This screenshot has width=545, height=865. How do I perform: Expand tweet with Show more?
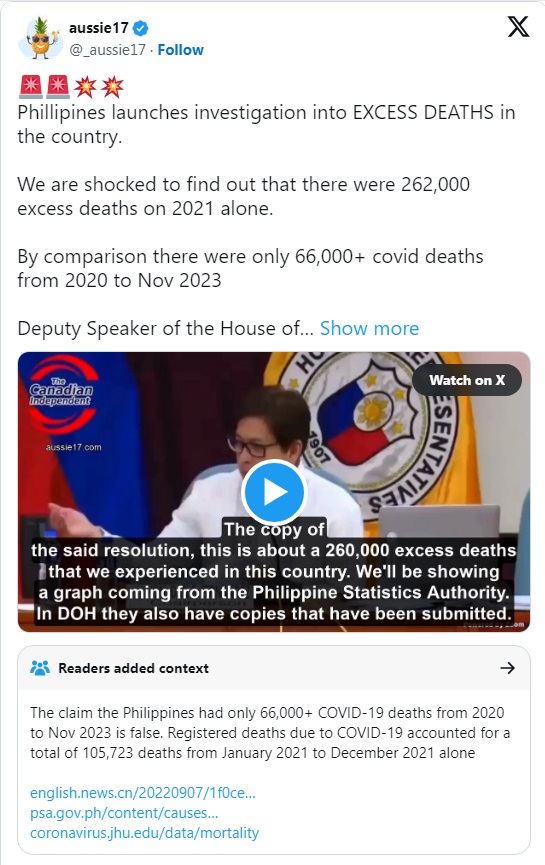[369, 328]
